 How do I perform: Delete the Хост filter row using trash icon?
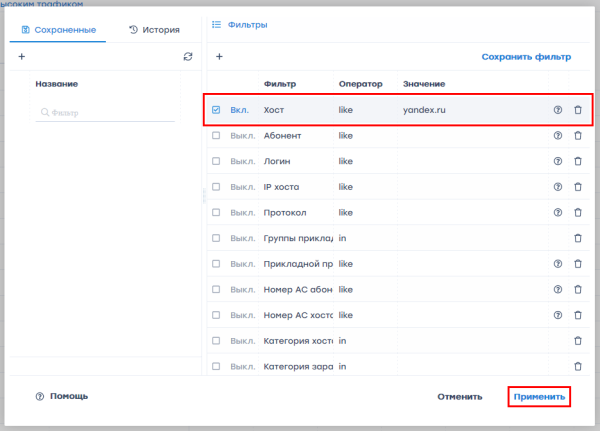point(578,109)
